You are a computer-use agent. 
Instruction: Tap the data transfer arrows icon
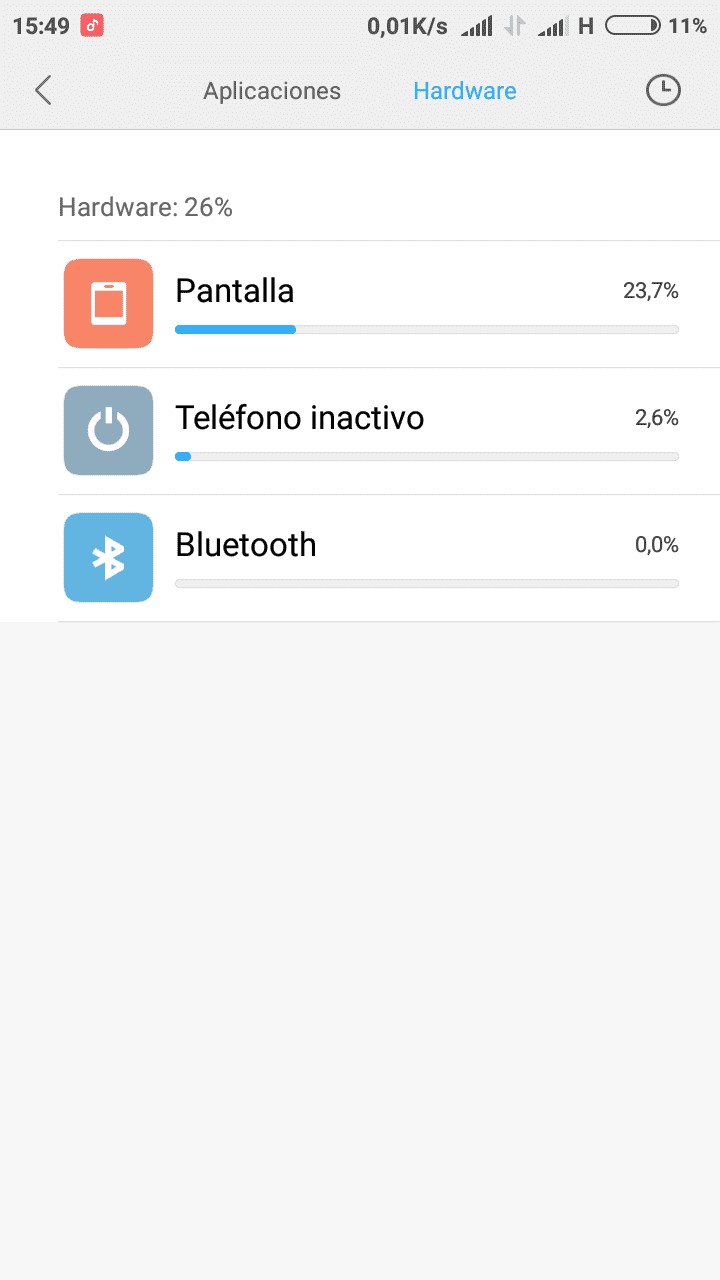(515, 27)
